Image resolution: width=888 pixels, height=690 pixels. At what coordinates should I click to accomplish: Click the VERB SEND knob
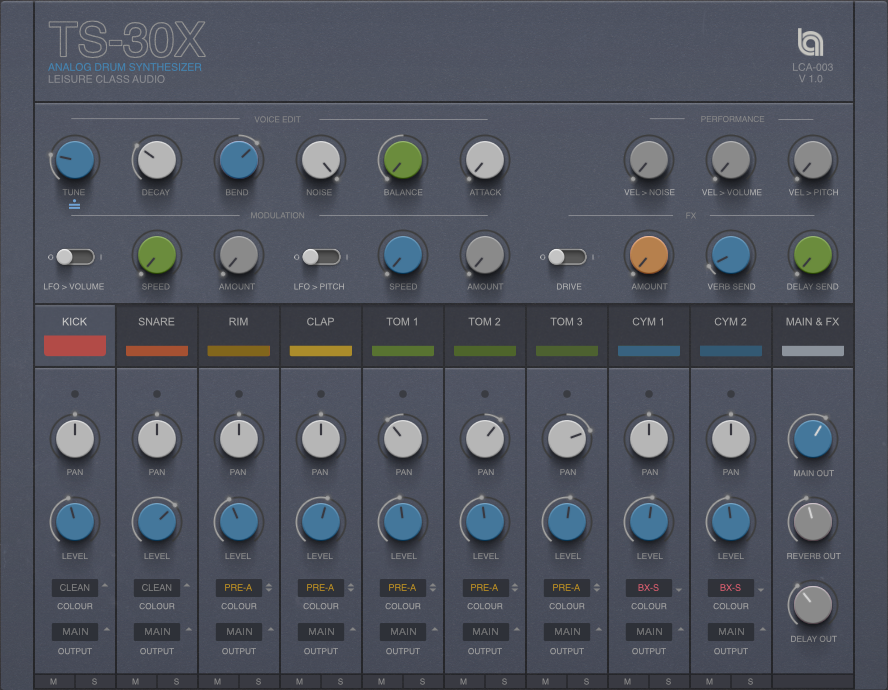pos(730,257)
